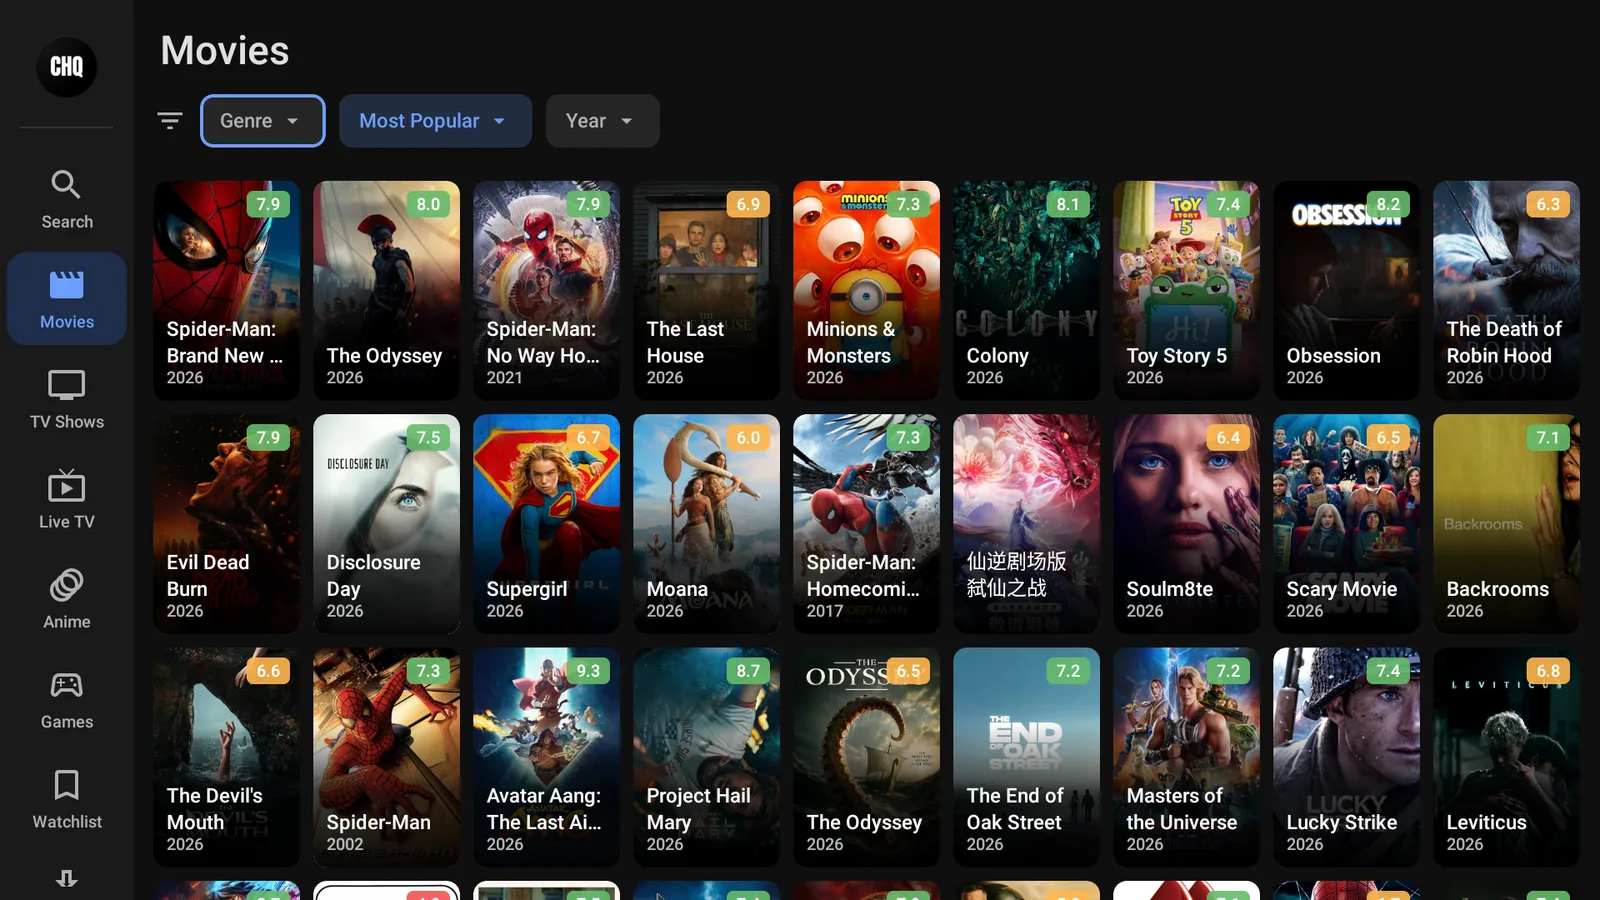Open The Death of Robin Hood card
The height and width of the screenshot is (900, 1600).
(x=1507, y=290)
